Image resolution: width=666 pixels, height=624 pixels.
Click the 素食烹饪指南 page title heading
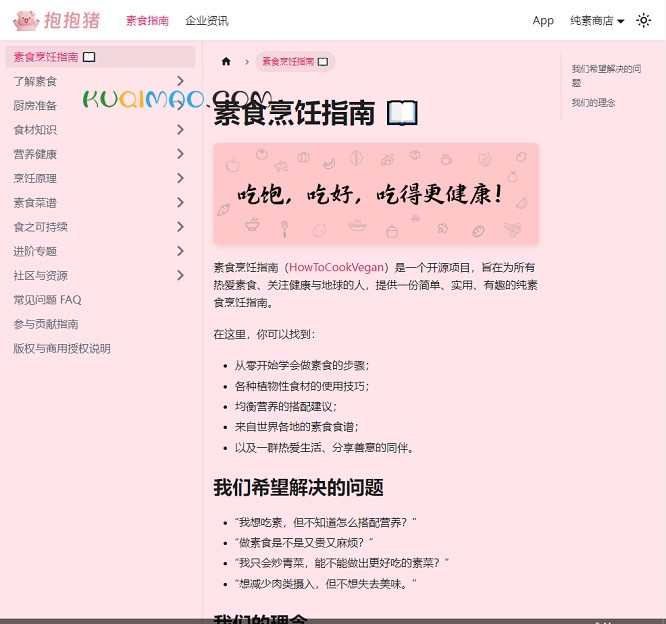click(316, 113)
